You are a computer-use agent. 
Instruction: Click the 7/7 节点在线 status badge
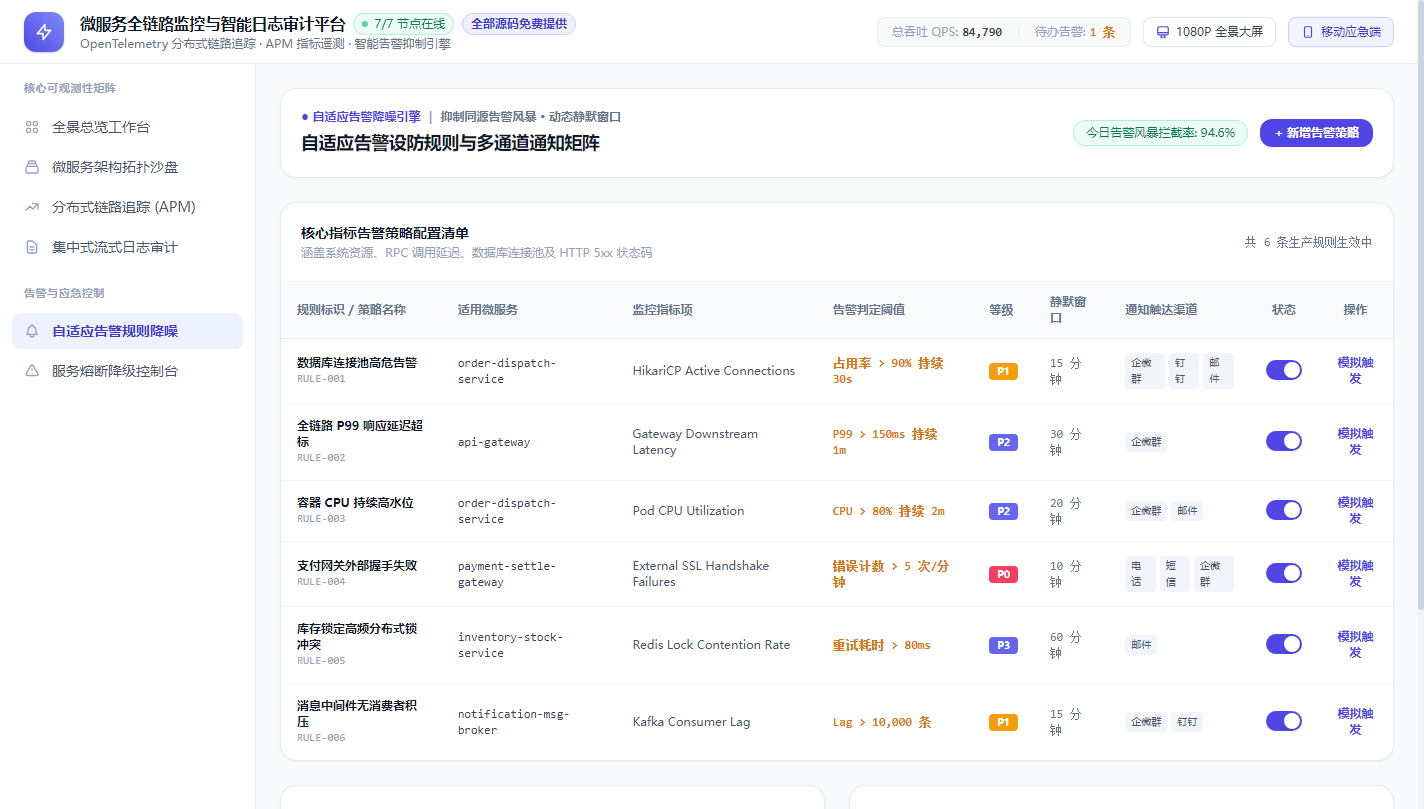[x=404, y=24]
